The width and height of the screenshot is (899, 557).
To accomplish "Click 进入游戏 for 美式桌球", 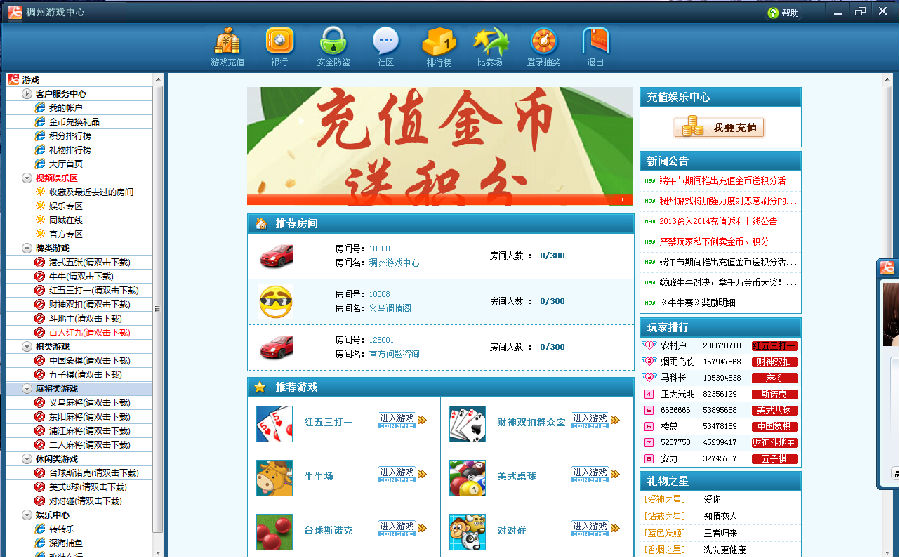I will pyautogui.click(x=596, y=474).
